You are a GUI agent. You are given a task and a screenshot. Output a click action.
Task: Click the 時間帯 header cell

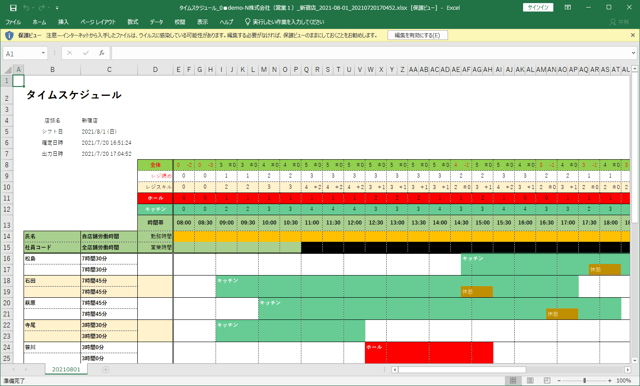pos(155,223)
